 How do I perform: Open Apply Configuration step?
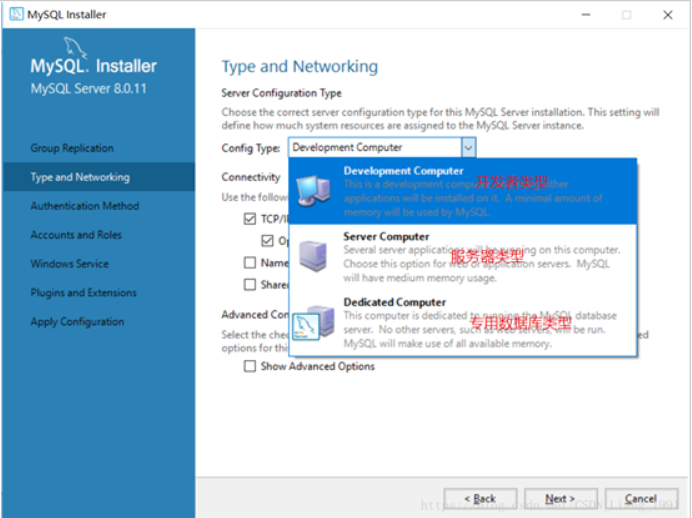pyautogui.click(x=77, y=322)
